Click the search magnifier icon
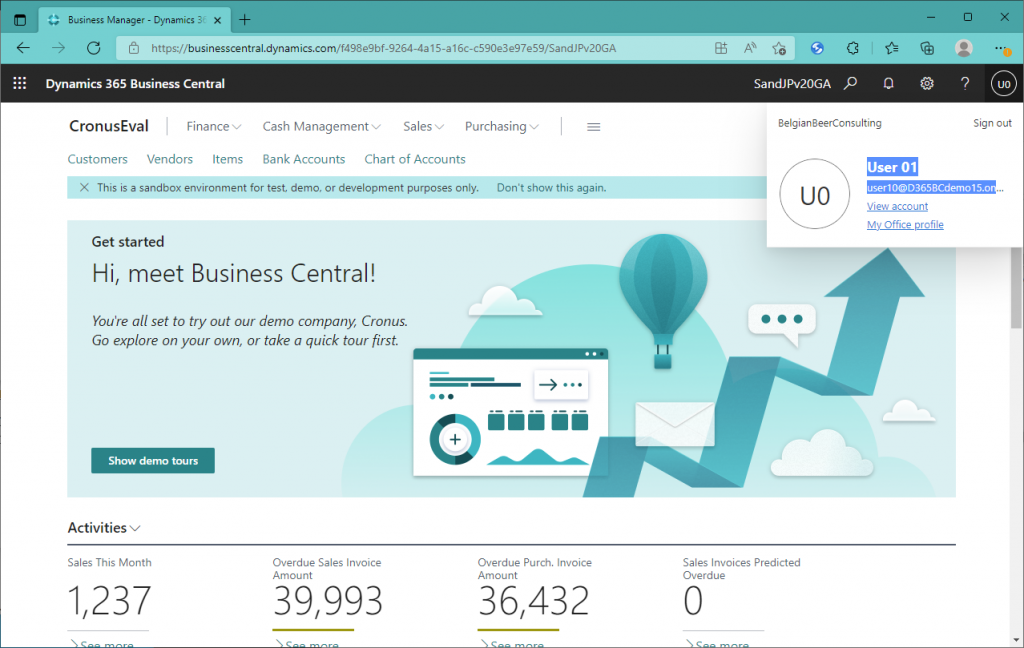This screenshot has height=648, width=1024. tap(850, 84)
